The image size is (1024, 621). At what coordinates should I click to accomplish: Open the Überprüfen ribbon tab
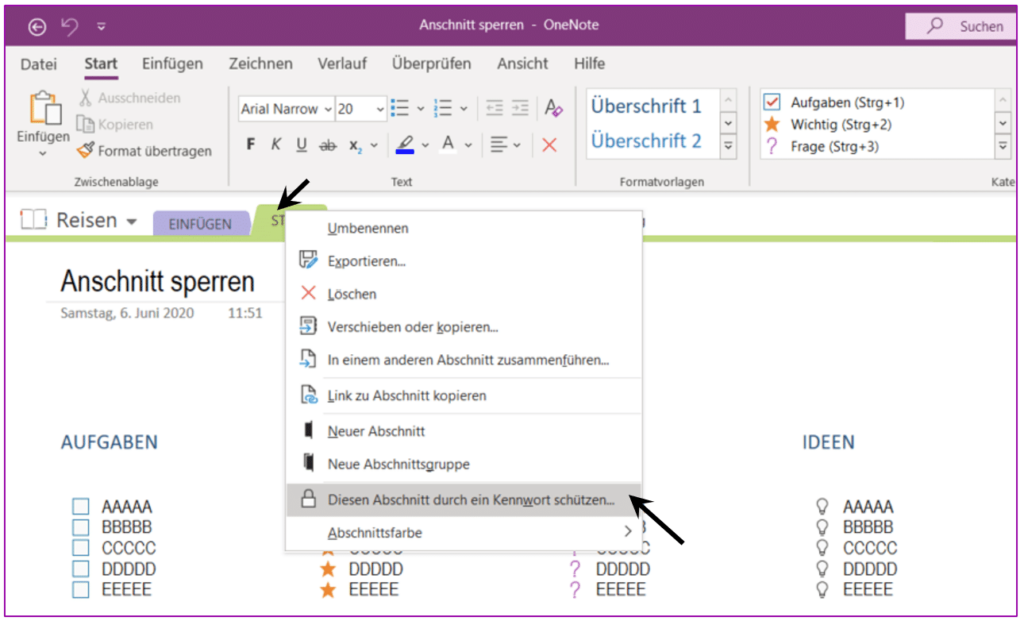[431, 64]
